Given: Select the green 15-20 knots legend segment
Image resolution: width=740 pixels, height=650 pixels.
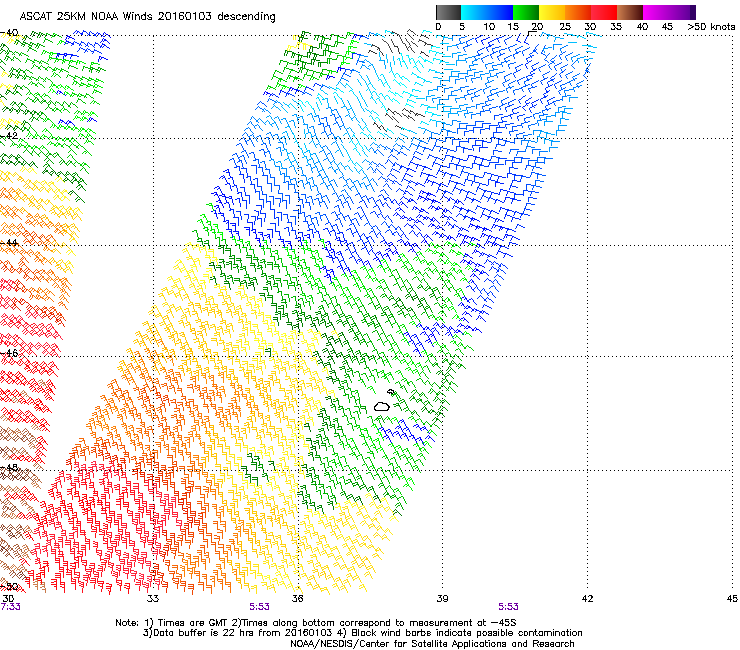Looking at the screenshot, I should click(x=526, y=12).
